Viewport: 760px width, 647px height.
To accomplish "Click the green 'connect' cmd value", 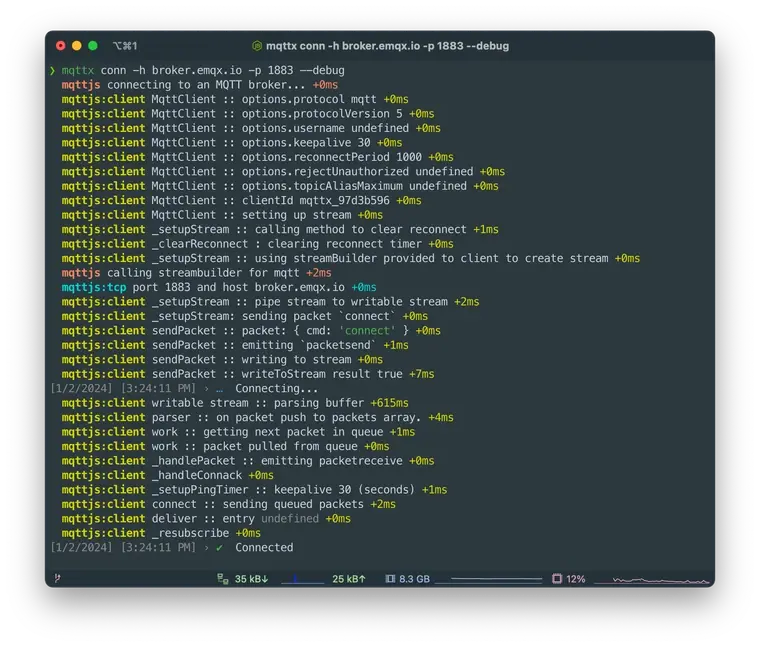I will [367, 331].
